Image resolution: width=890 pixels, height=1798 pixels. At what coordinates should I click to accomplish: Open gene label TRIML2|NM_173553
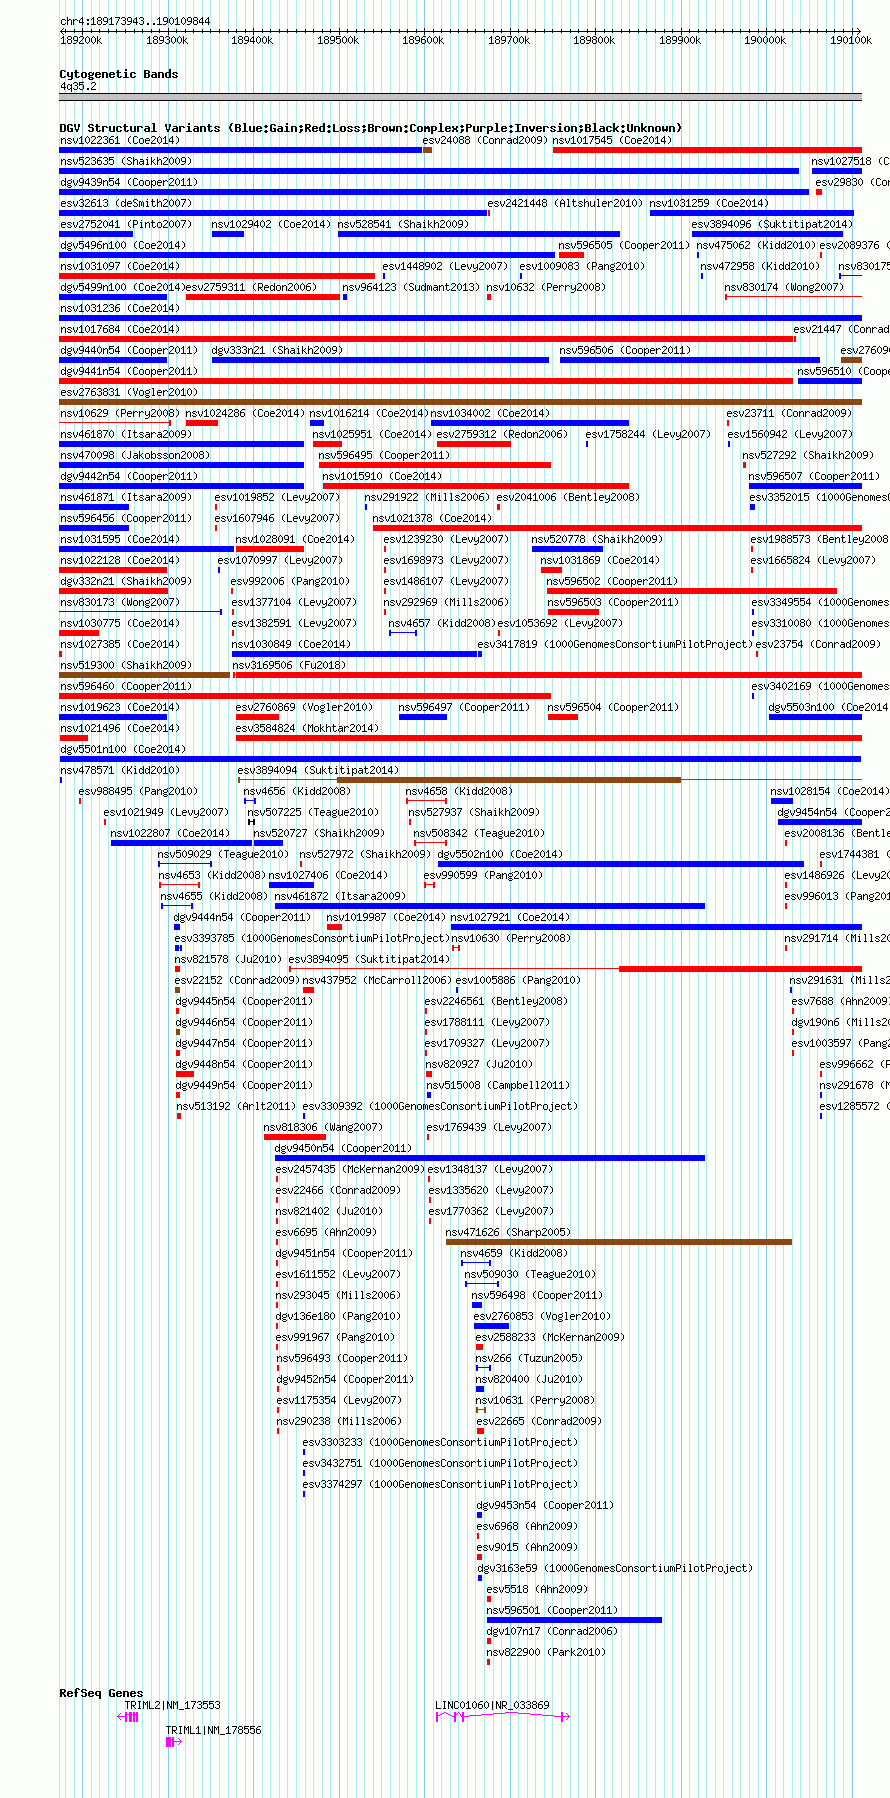click(x=172, y=1705)
